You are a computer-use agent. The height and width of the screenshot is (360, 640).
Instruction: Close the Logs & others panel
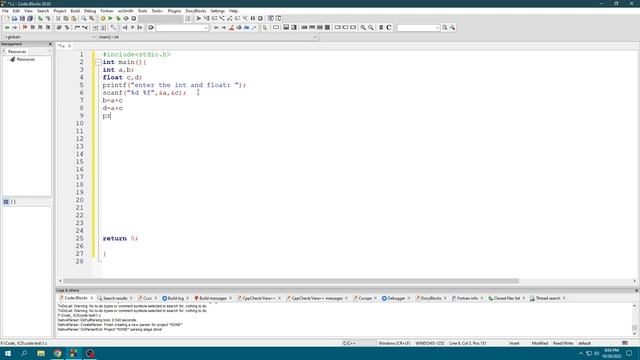636,290
